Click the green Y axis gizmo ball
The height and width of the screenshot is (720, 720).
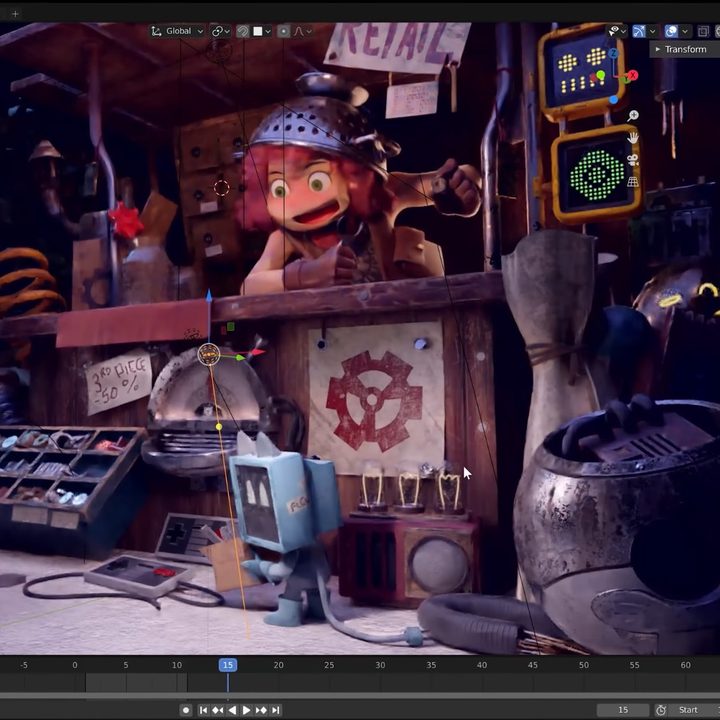coord(601,75)
